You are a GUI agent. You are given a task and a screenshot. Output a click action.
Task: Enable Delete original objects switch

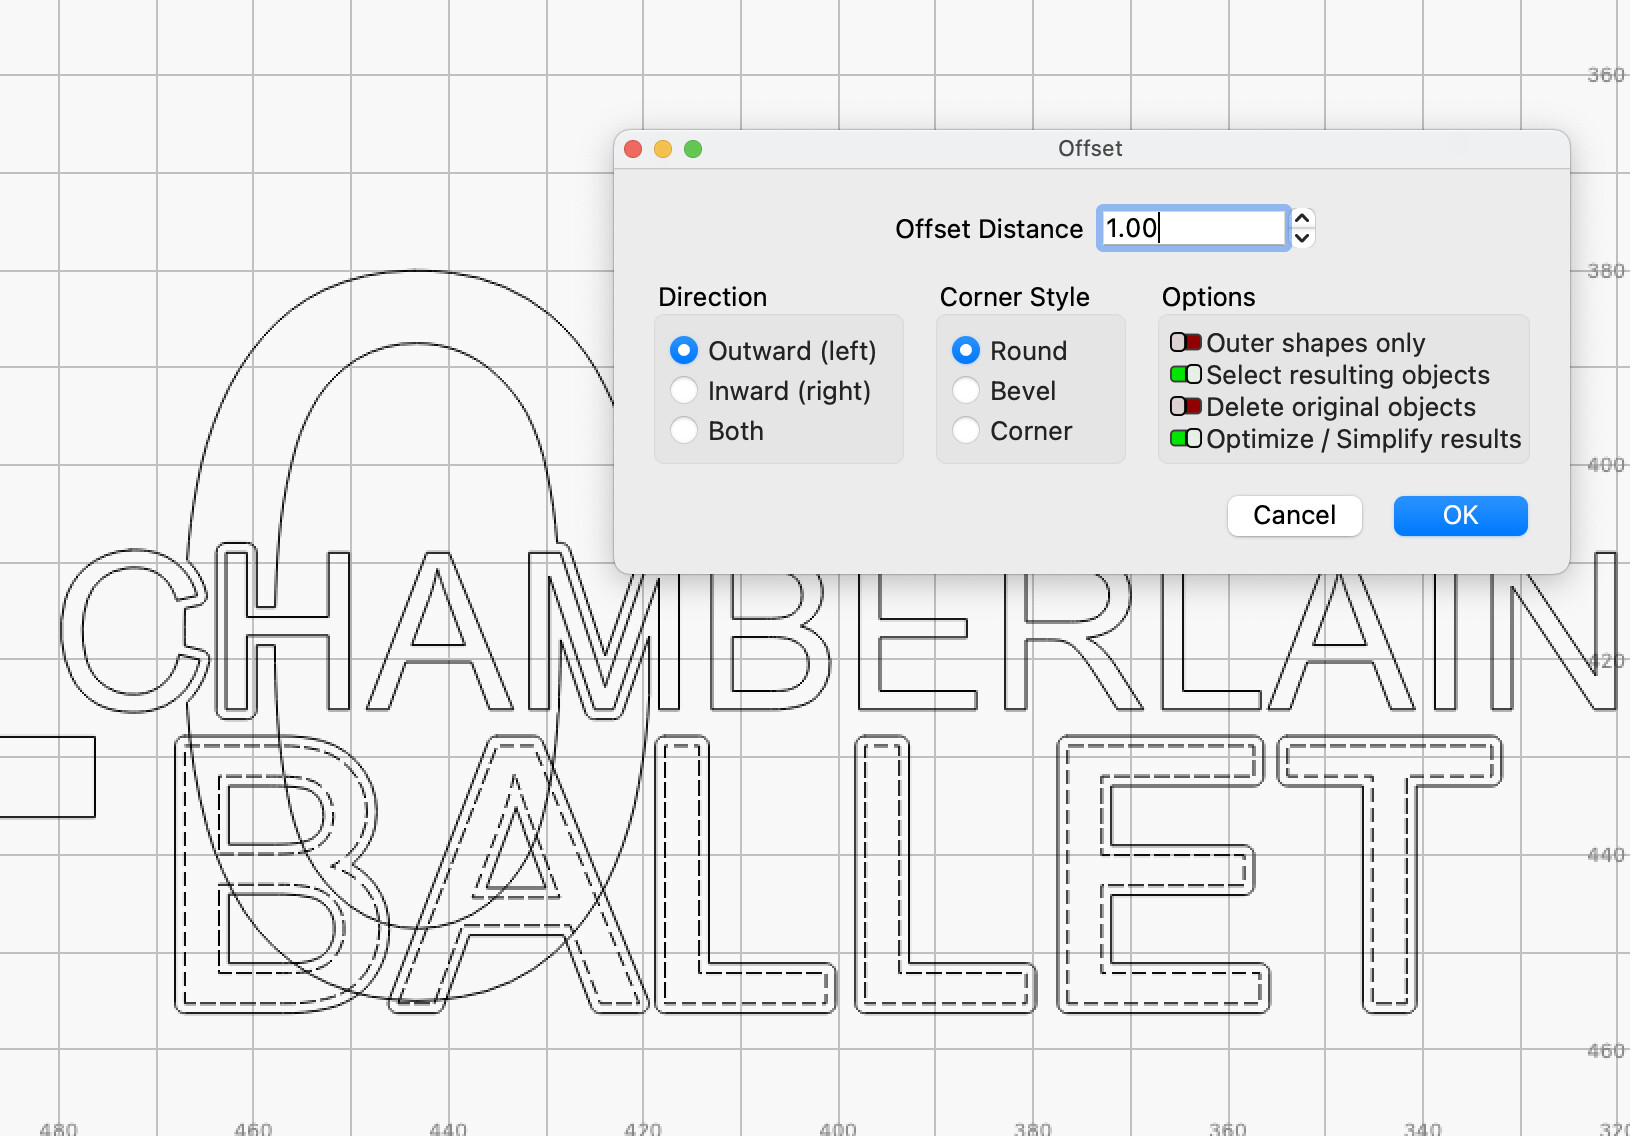[x=1186, y=407]
